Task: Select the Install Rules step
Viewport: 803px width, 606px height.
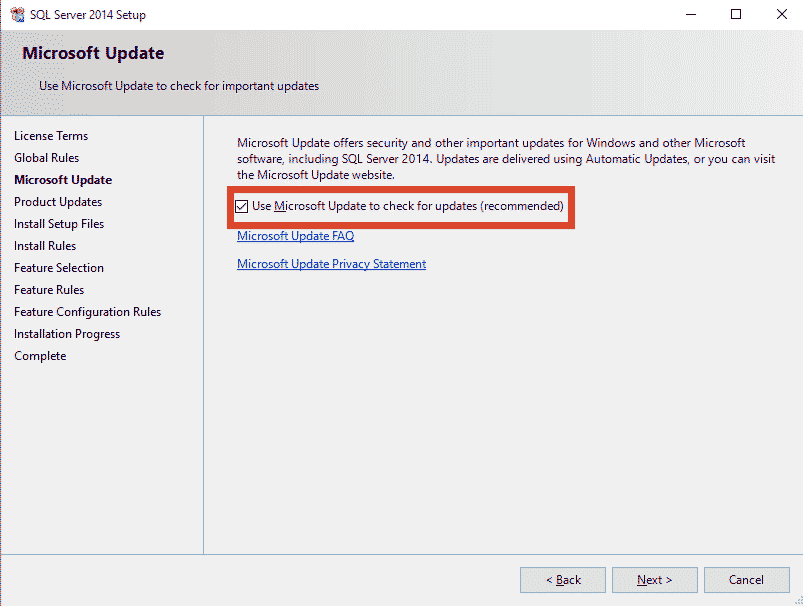Action: [48, 245]
